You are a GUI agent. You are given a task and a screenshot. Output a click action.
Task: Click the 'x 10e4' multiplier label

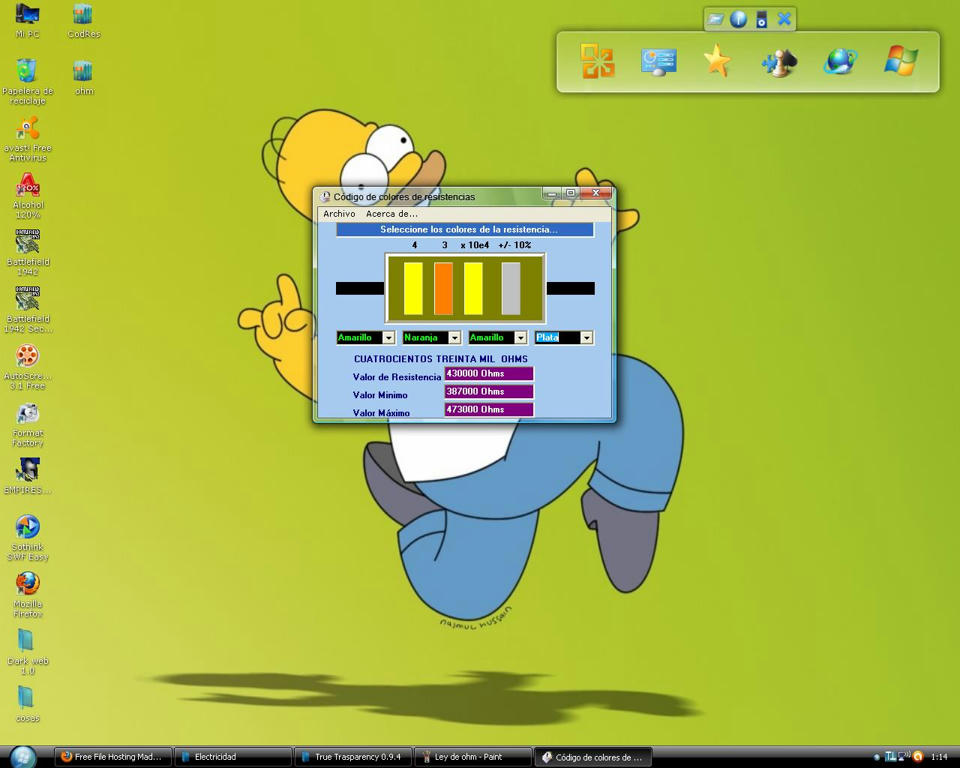(x=475, y=245)
